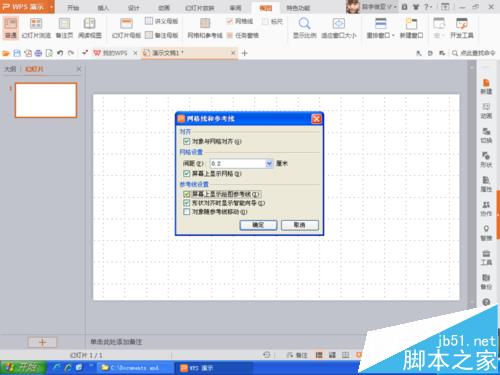The image size is (500, 375).
Task: Switch to 我的WPS document tab
Action: 111,53
